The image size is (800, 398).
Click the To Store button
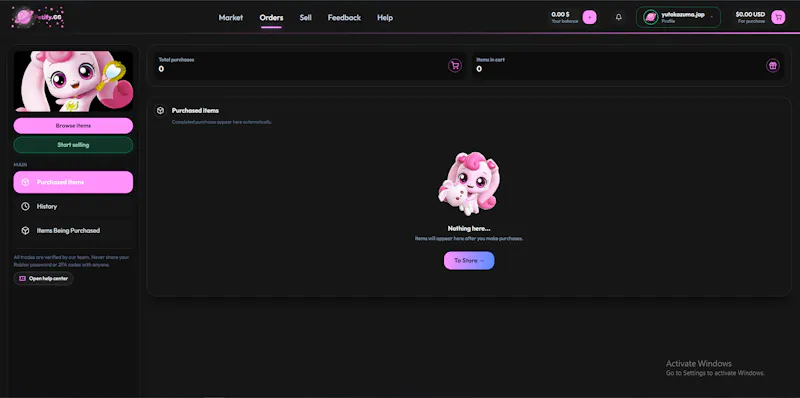(469, 260)
